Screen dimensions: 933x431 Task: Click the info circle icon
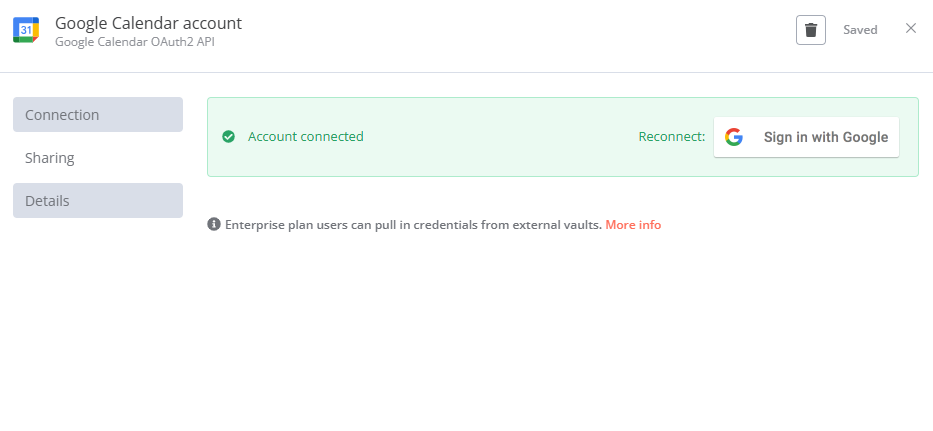pyautogui.click(x=214, y=224)
